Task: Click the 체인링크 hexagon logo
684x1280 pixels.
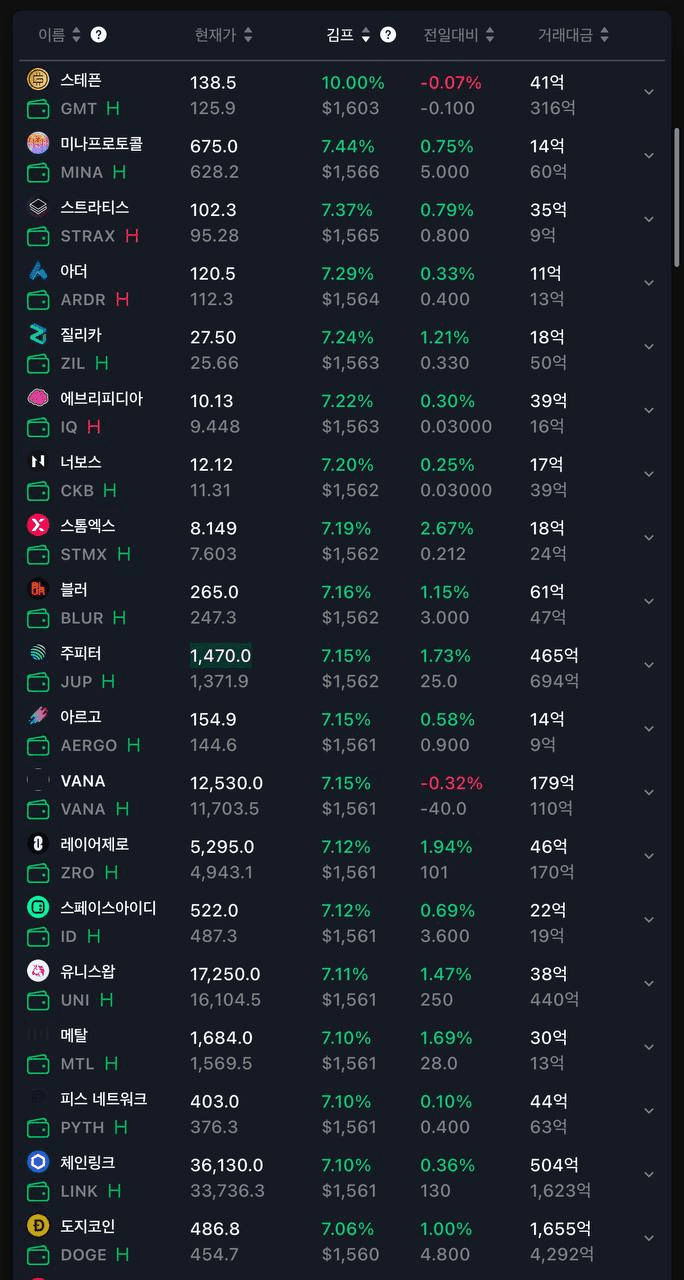Action: pos(38,1163)
